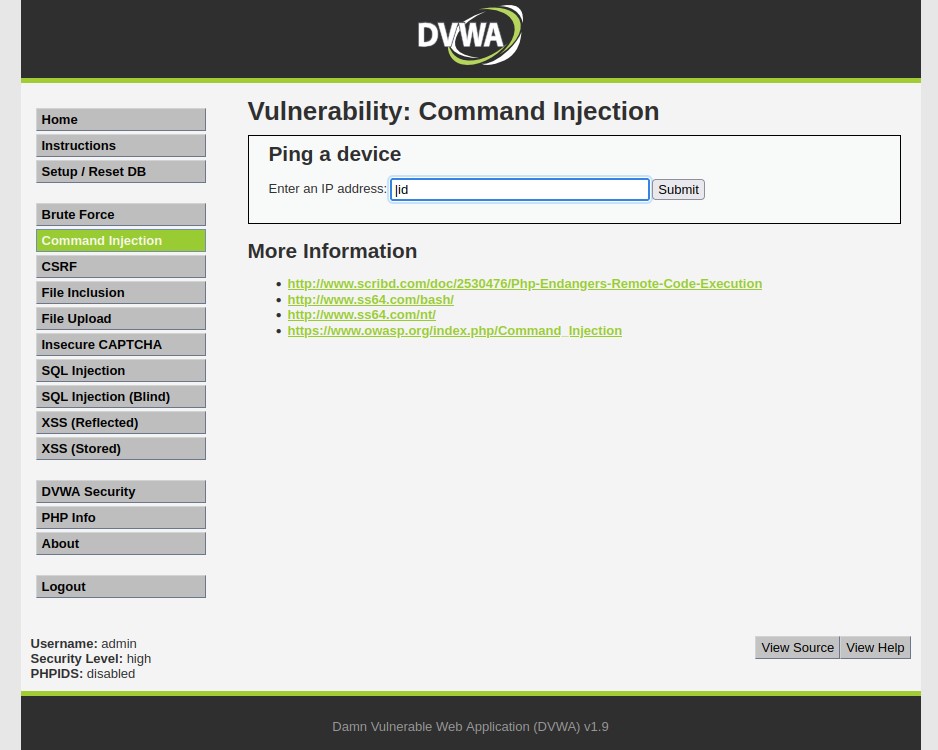
Task: Click the 'Username: admin' status text
Action: point(84,644)
